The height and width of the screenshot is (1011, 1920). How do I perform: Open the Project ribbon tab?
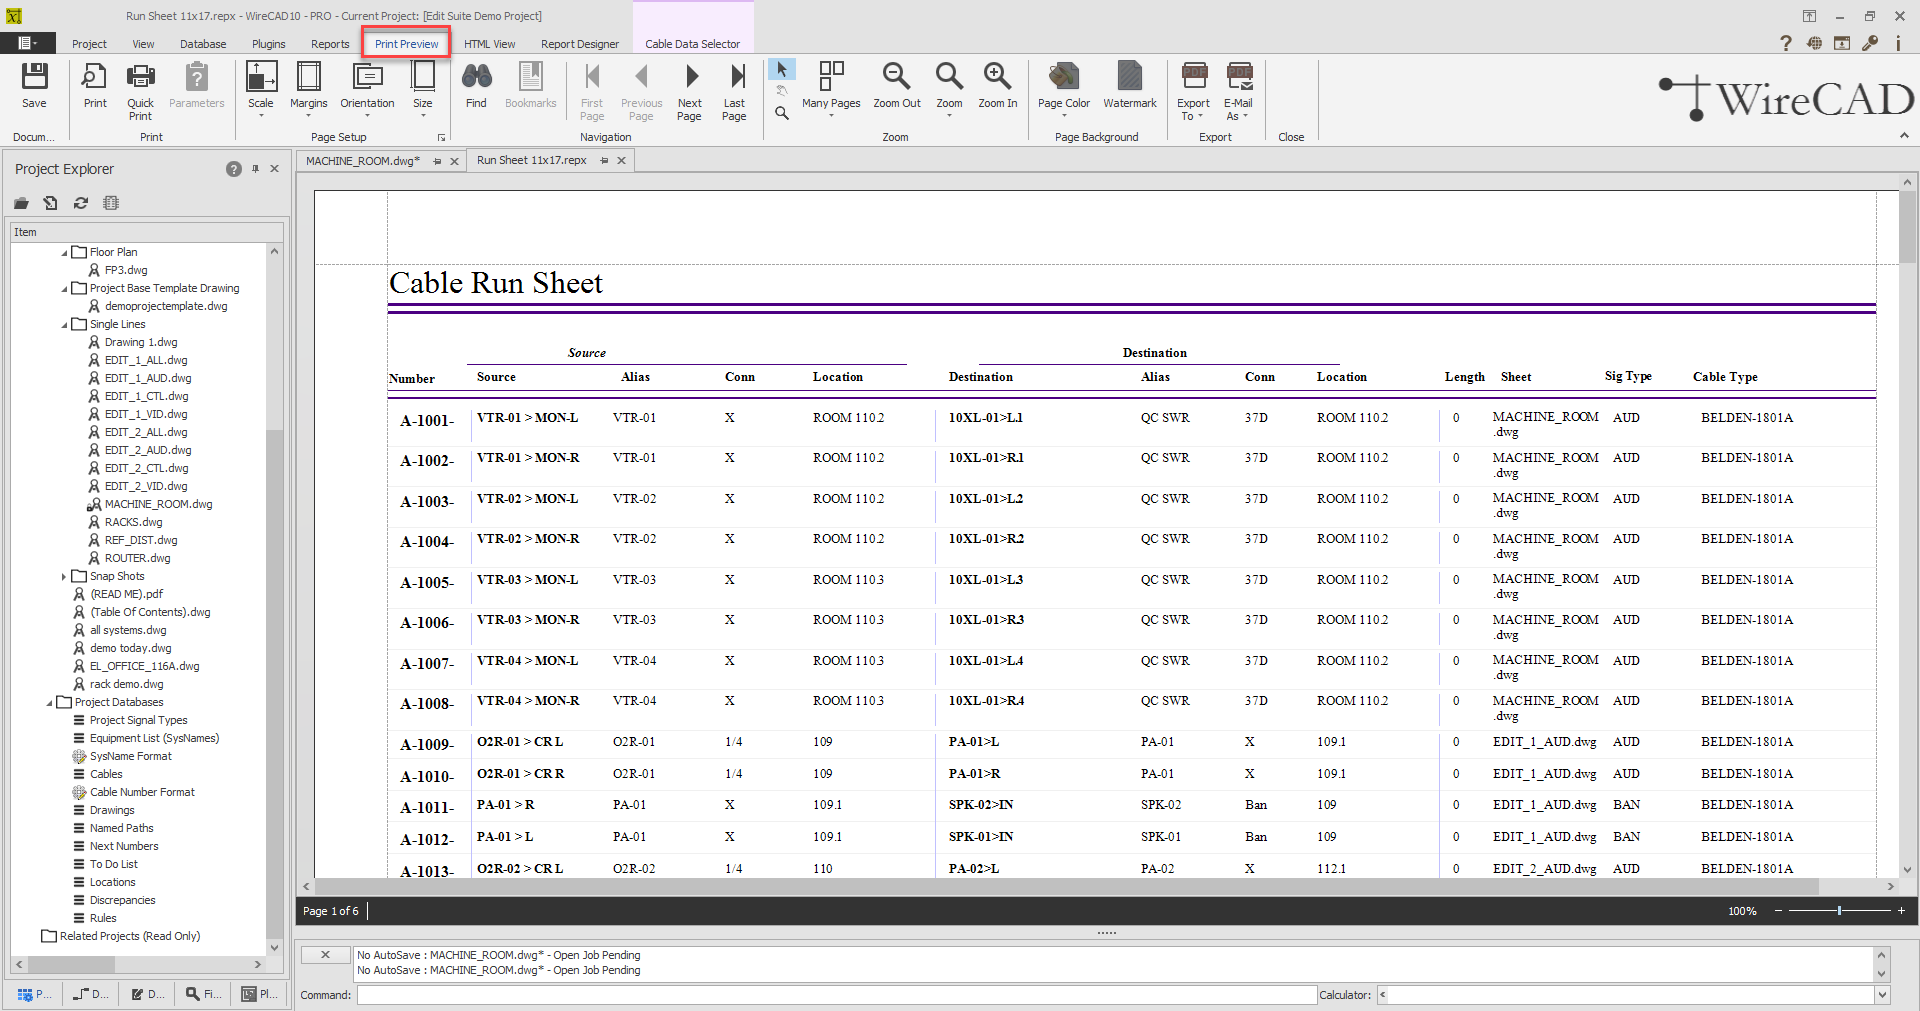pos(89,44)
